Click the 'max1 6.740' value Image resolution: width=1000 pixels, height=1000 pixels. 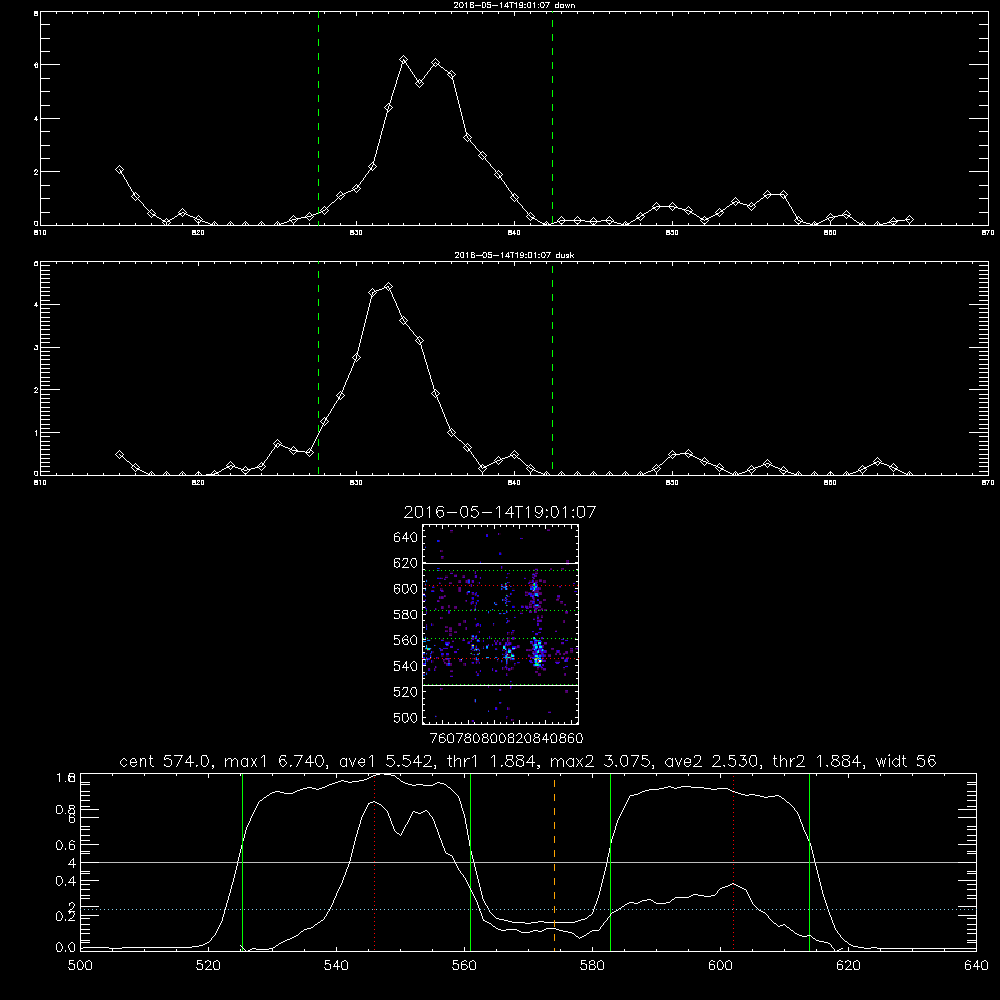[x=275, y=761]
